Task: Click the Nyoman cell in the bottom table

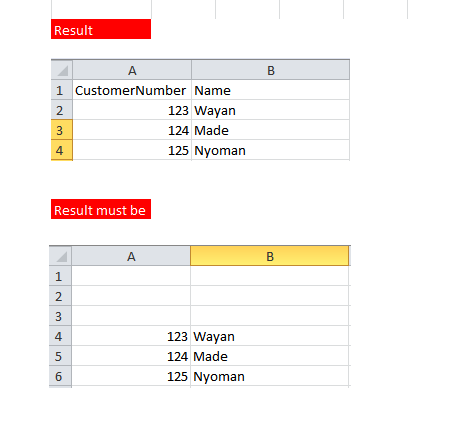Action: pyautogui.click(x=270, y=376)
